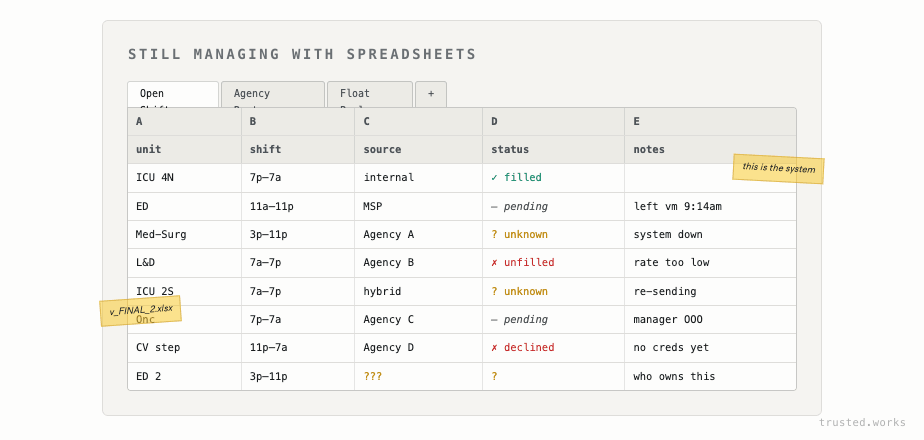Select the 'ICU 2S' unit cell
This screenshot has width=924, height=440.
(x=184, y=291)
